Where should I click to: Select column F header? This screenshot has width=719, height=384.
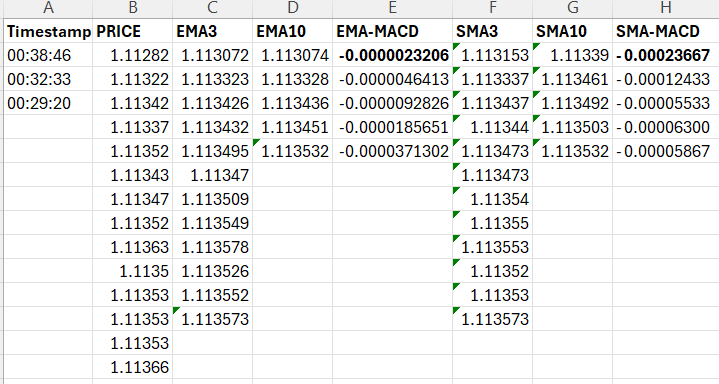[492, 8]
